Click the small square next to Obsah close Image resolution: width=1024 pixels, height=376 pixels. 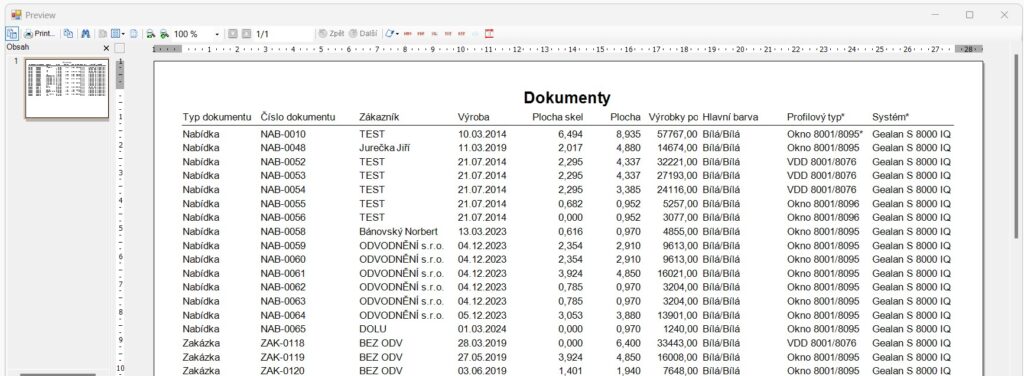119,48
